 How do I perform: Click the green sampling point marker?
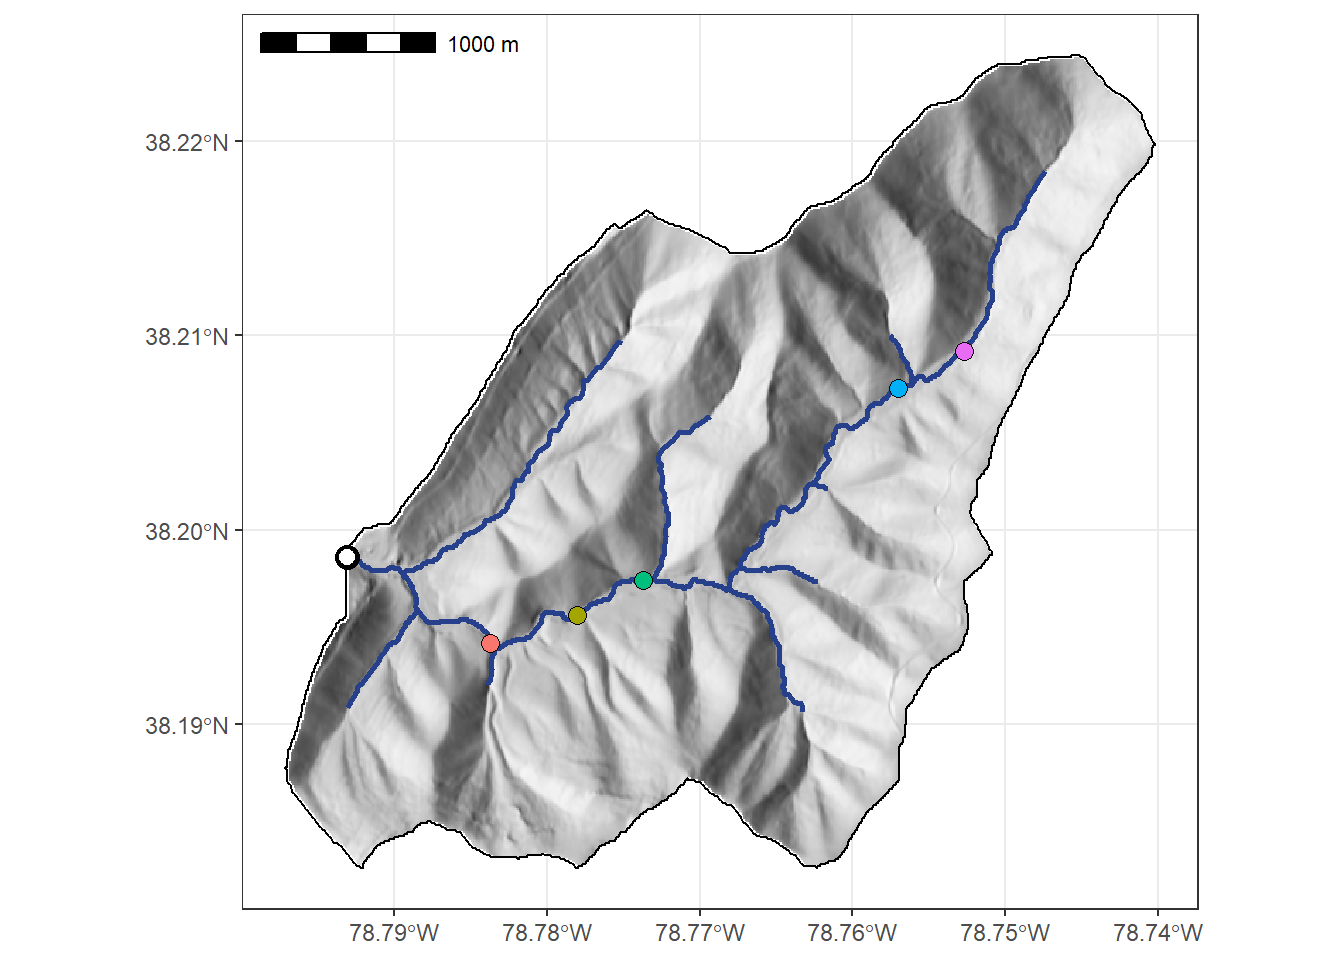coord(643,580)
